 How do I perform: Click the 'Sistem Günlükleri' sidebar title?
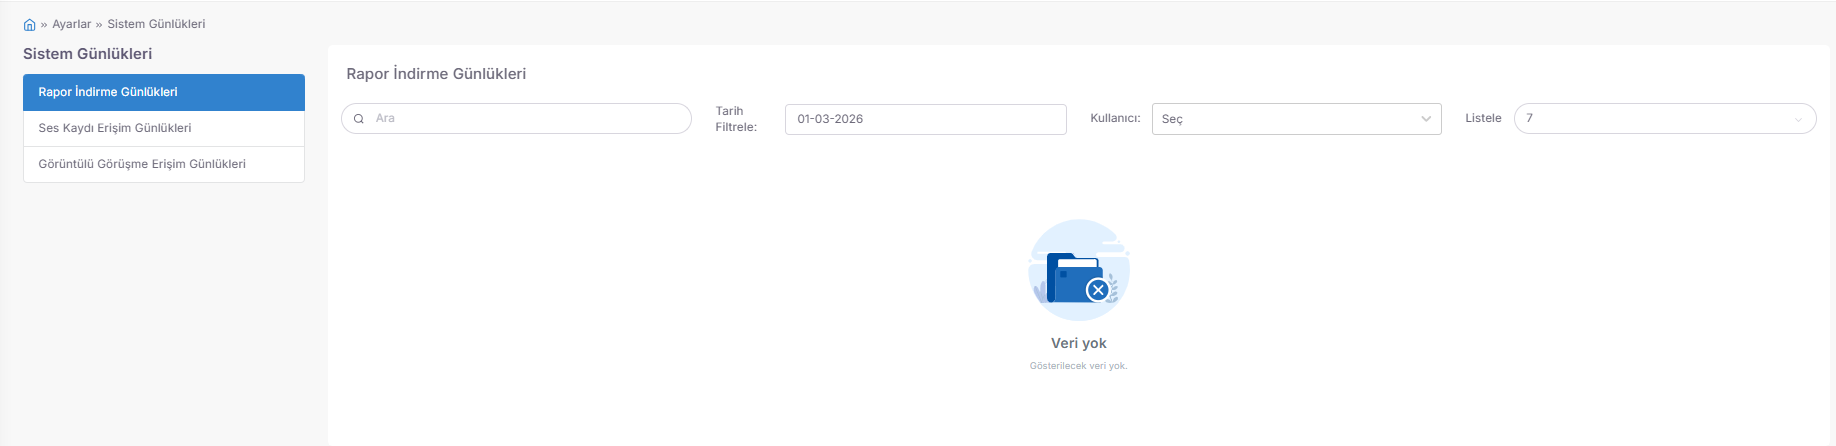point(88,54)
